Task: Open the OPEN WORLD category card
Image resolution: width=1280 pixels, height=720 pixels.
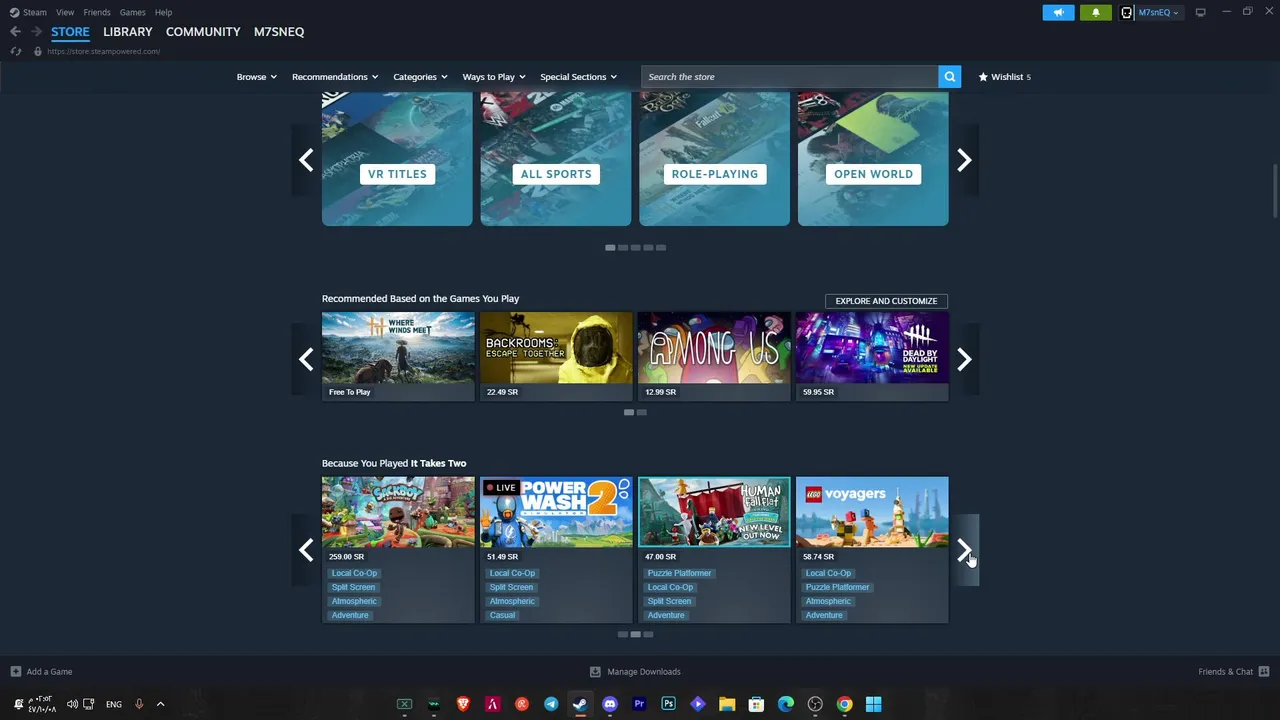Action: pos(873,159)
